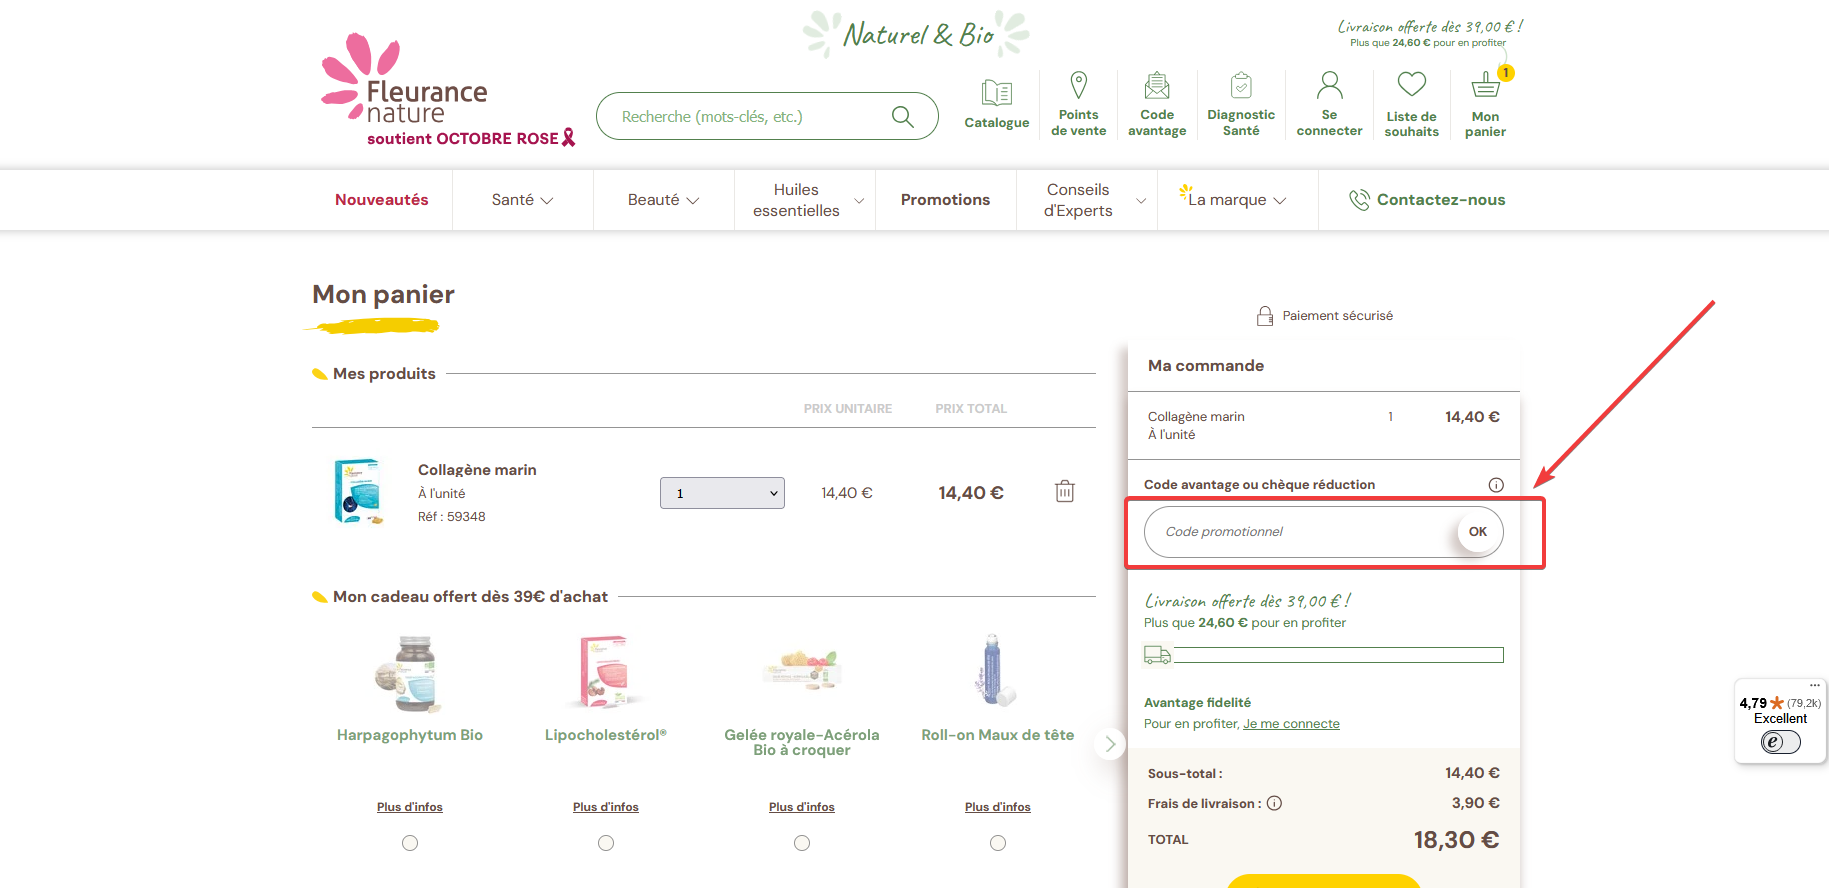Screen dimensions: 1829x888
Task: Click next arrow in gift carousel
Action: (x=1110, y=744)
